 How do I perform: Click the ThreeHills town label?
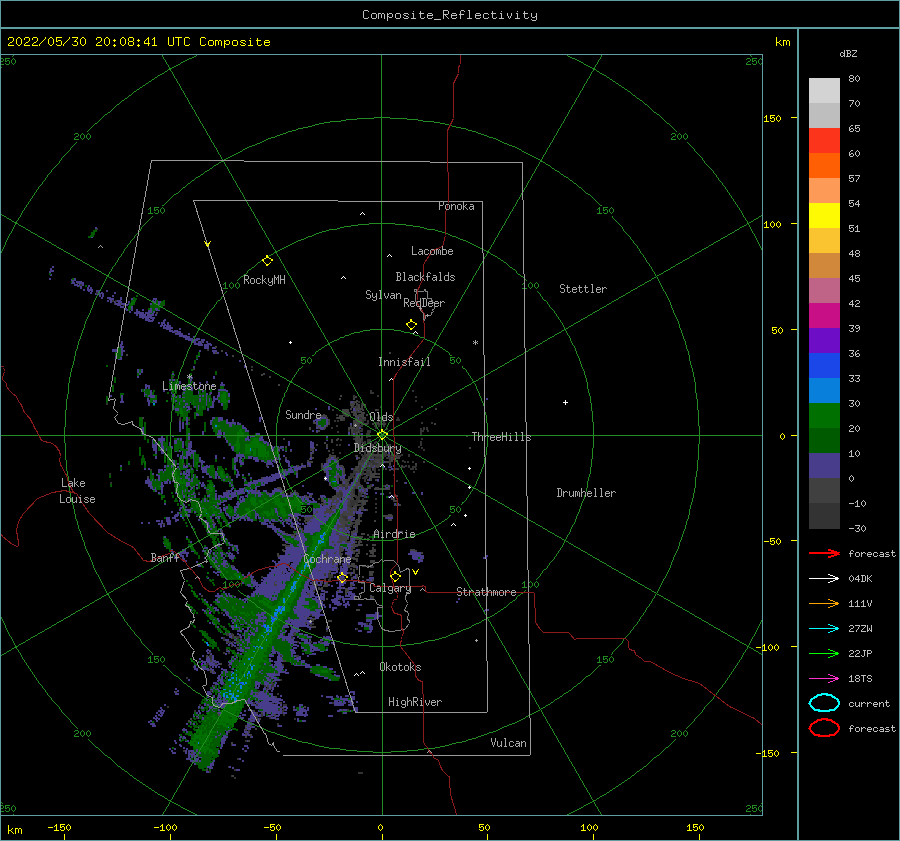tap(502, 437)
